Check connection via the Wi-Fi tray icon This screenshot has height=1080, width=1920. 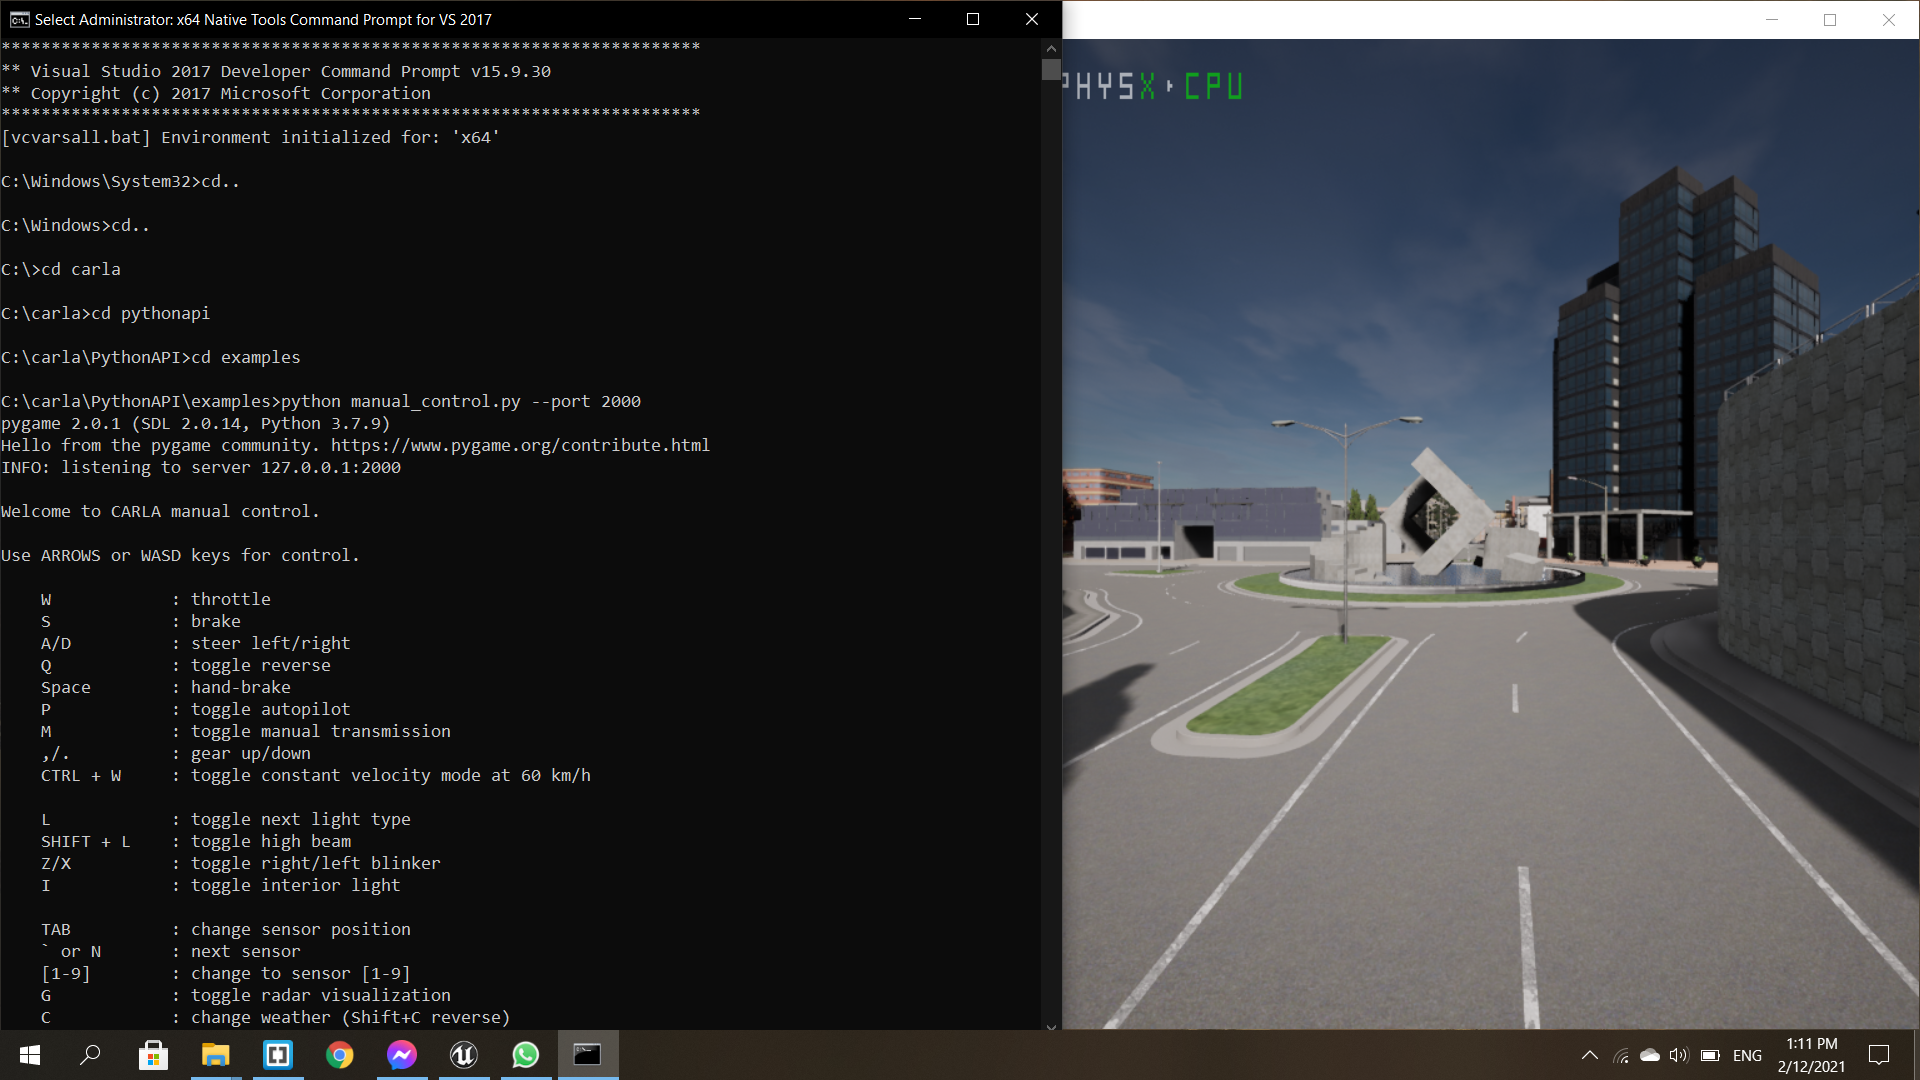pyautogui.click(x=1620, y=1055)
